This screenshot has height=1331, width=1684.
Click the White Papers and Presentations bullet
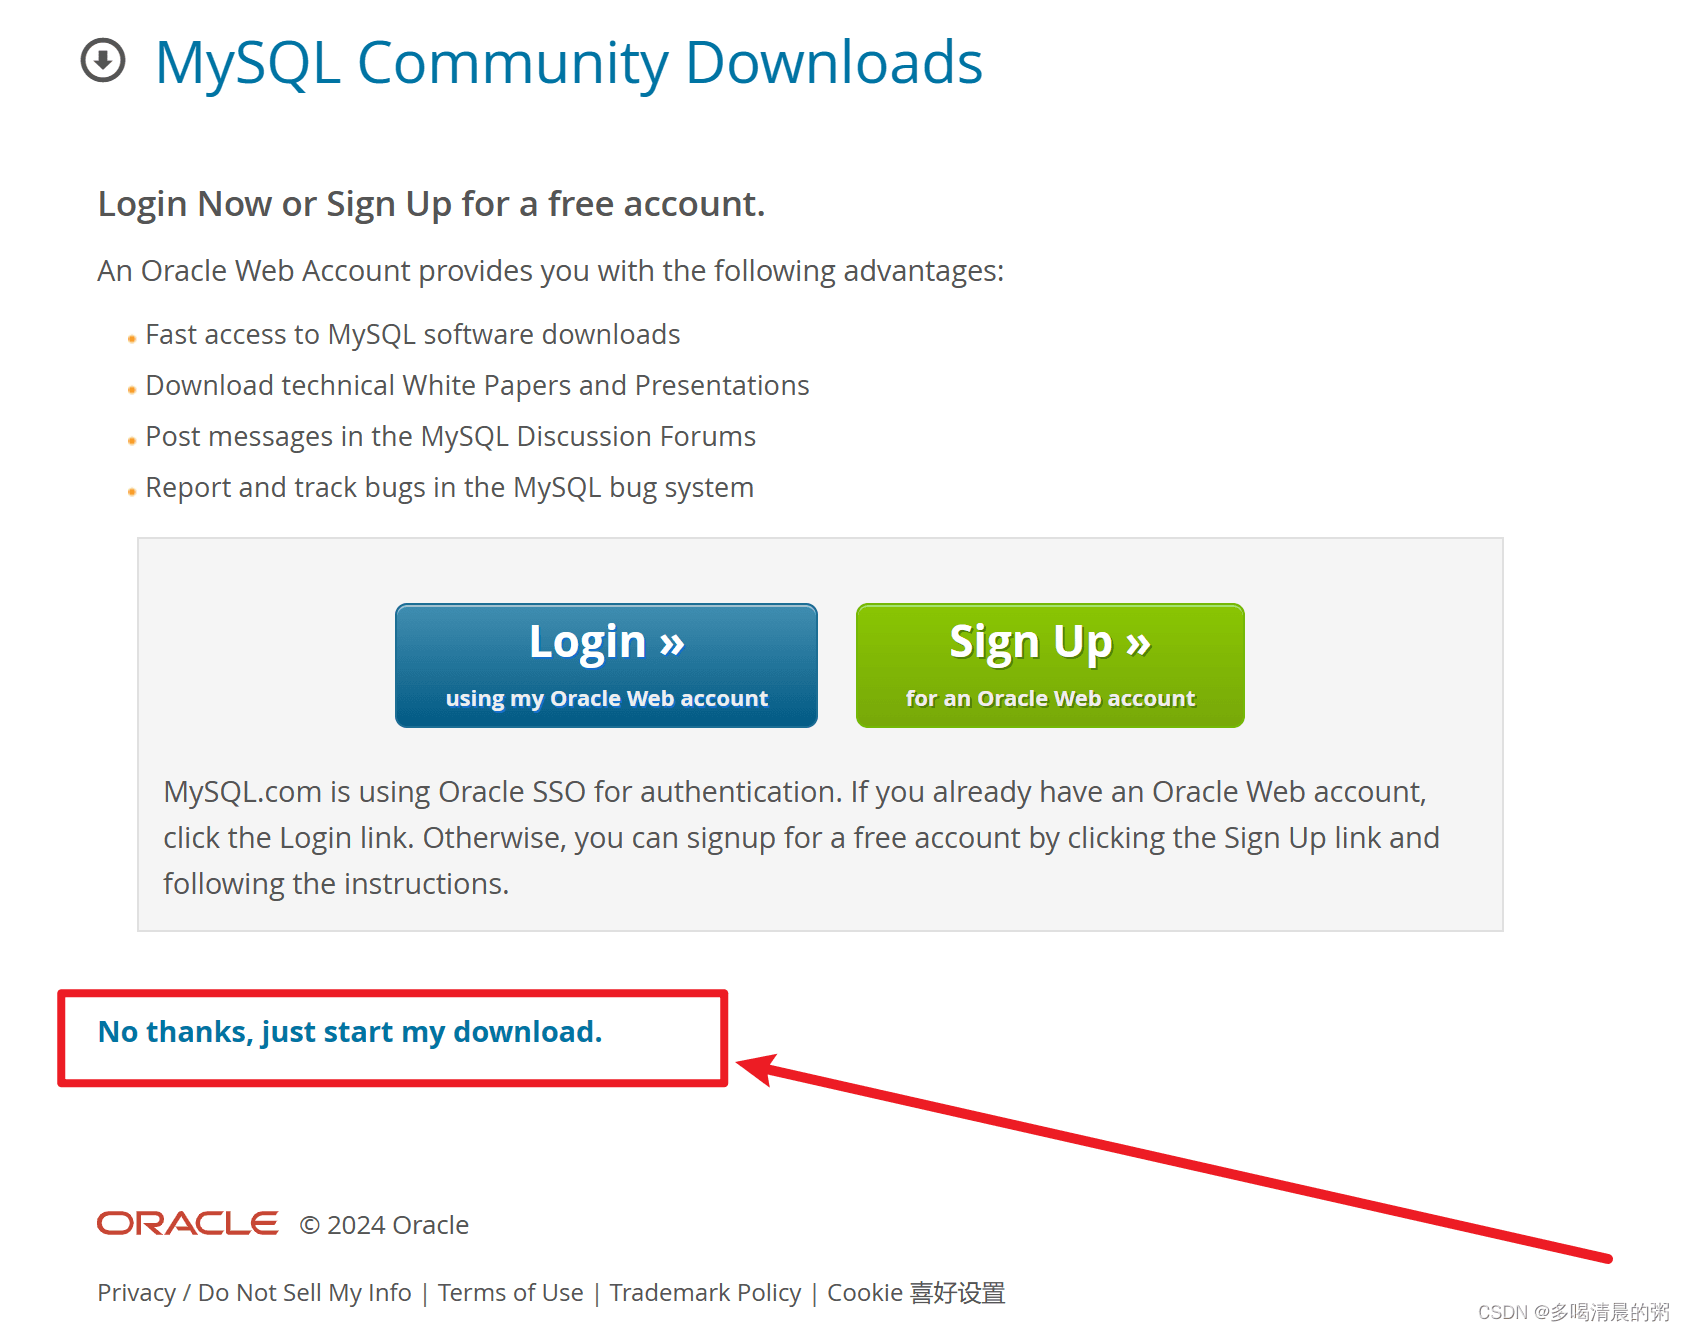point(477,385)
